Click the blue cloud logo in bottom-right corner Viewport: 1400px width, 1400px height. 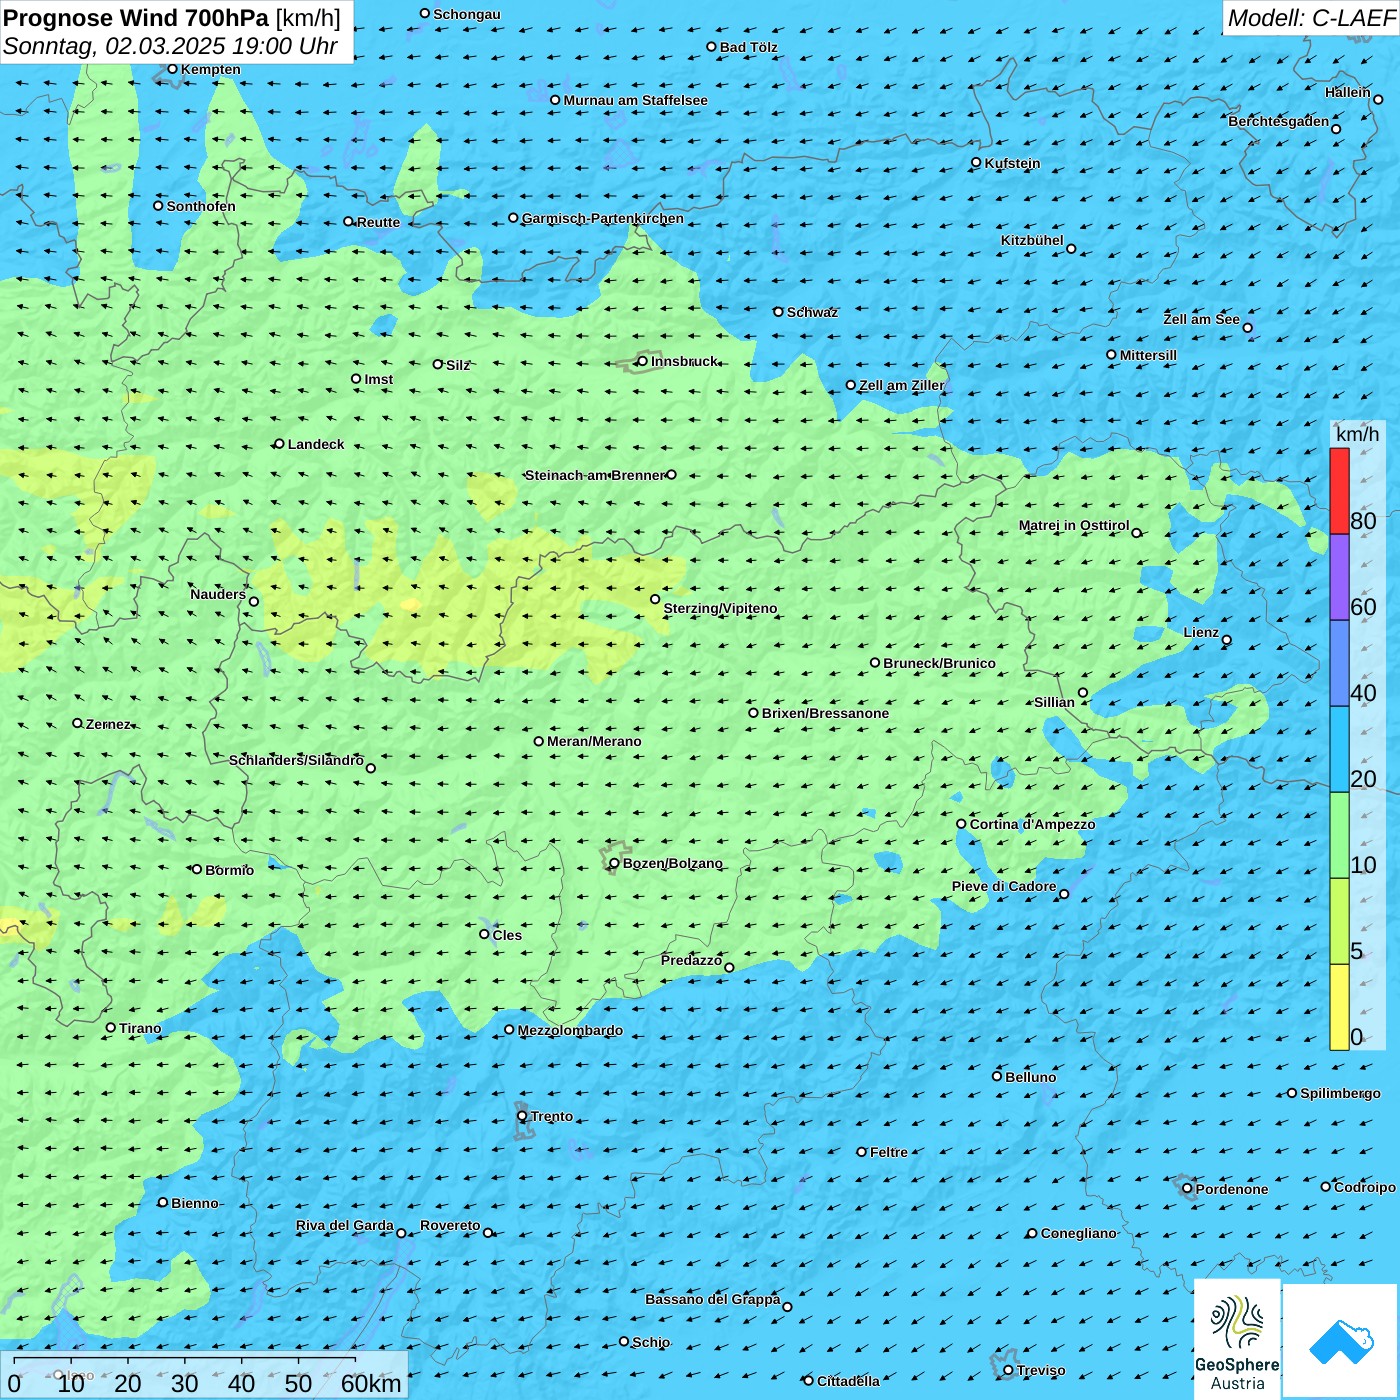click(1341, 1341)
